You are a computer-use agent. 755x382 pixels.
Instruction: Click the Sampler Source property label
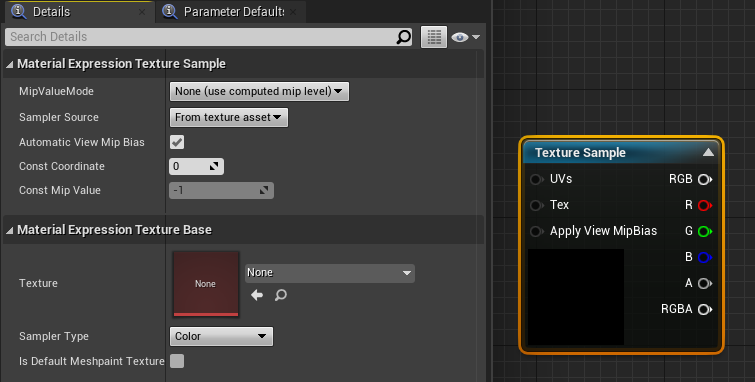tap(59, 117)
